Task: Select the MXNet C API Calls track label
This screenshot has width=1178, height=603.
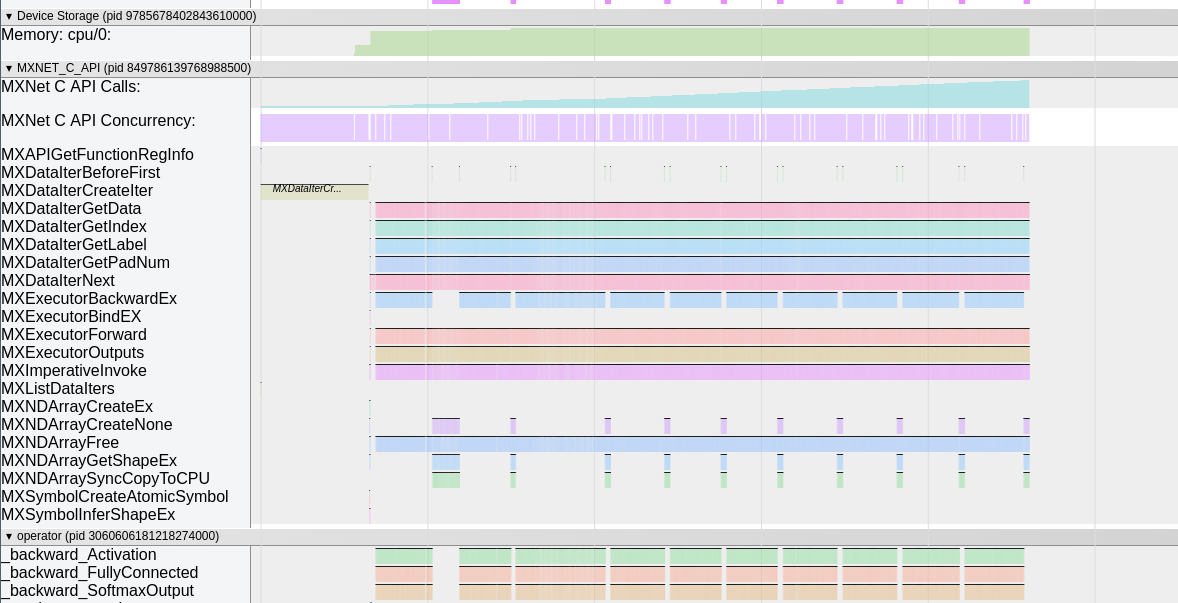Action: point(71,86)
